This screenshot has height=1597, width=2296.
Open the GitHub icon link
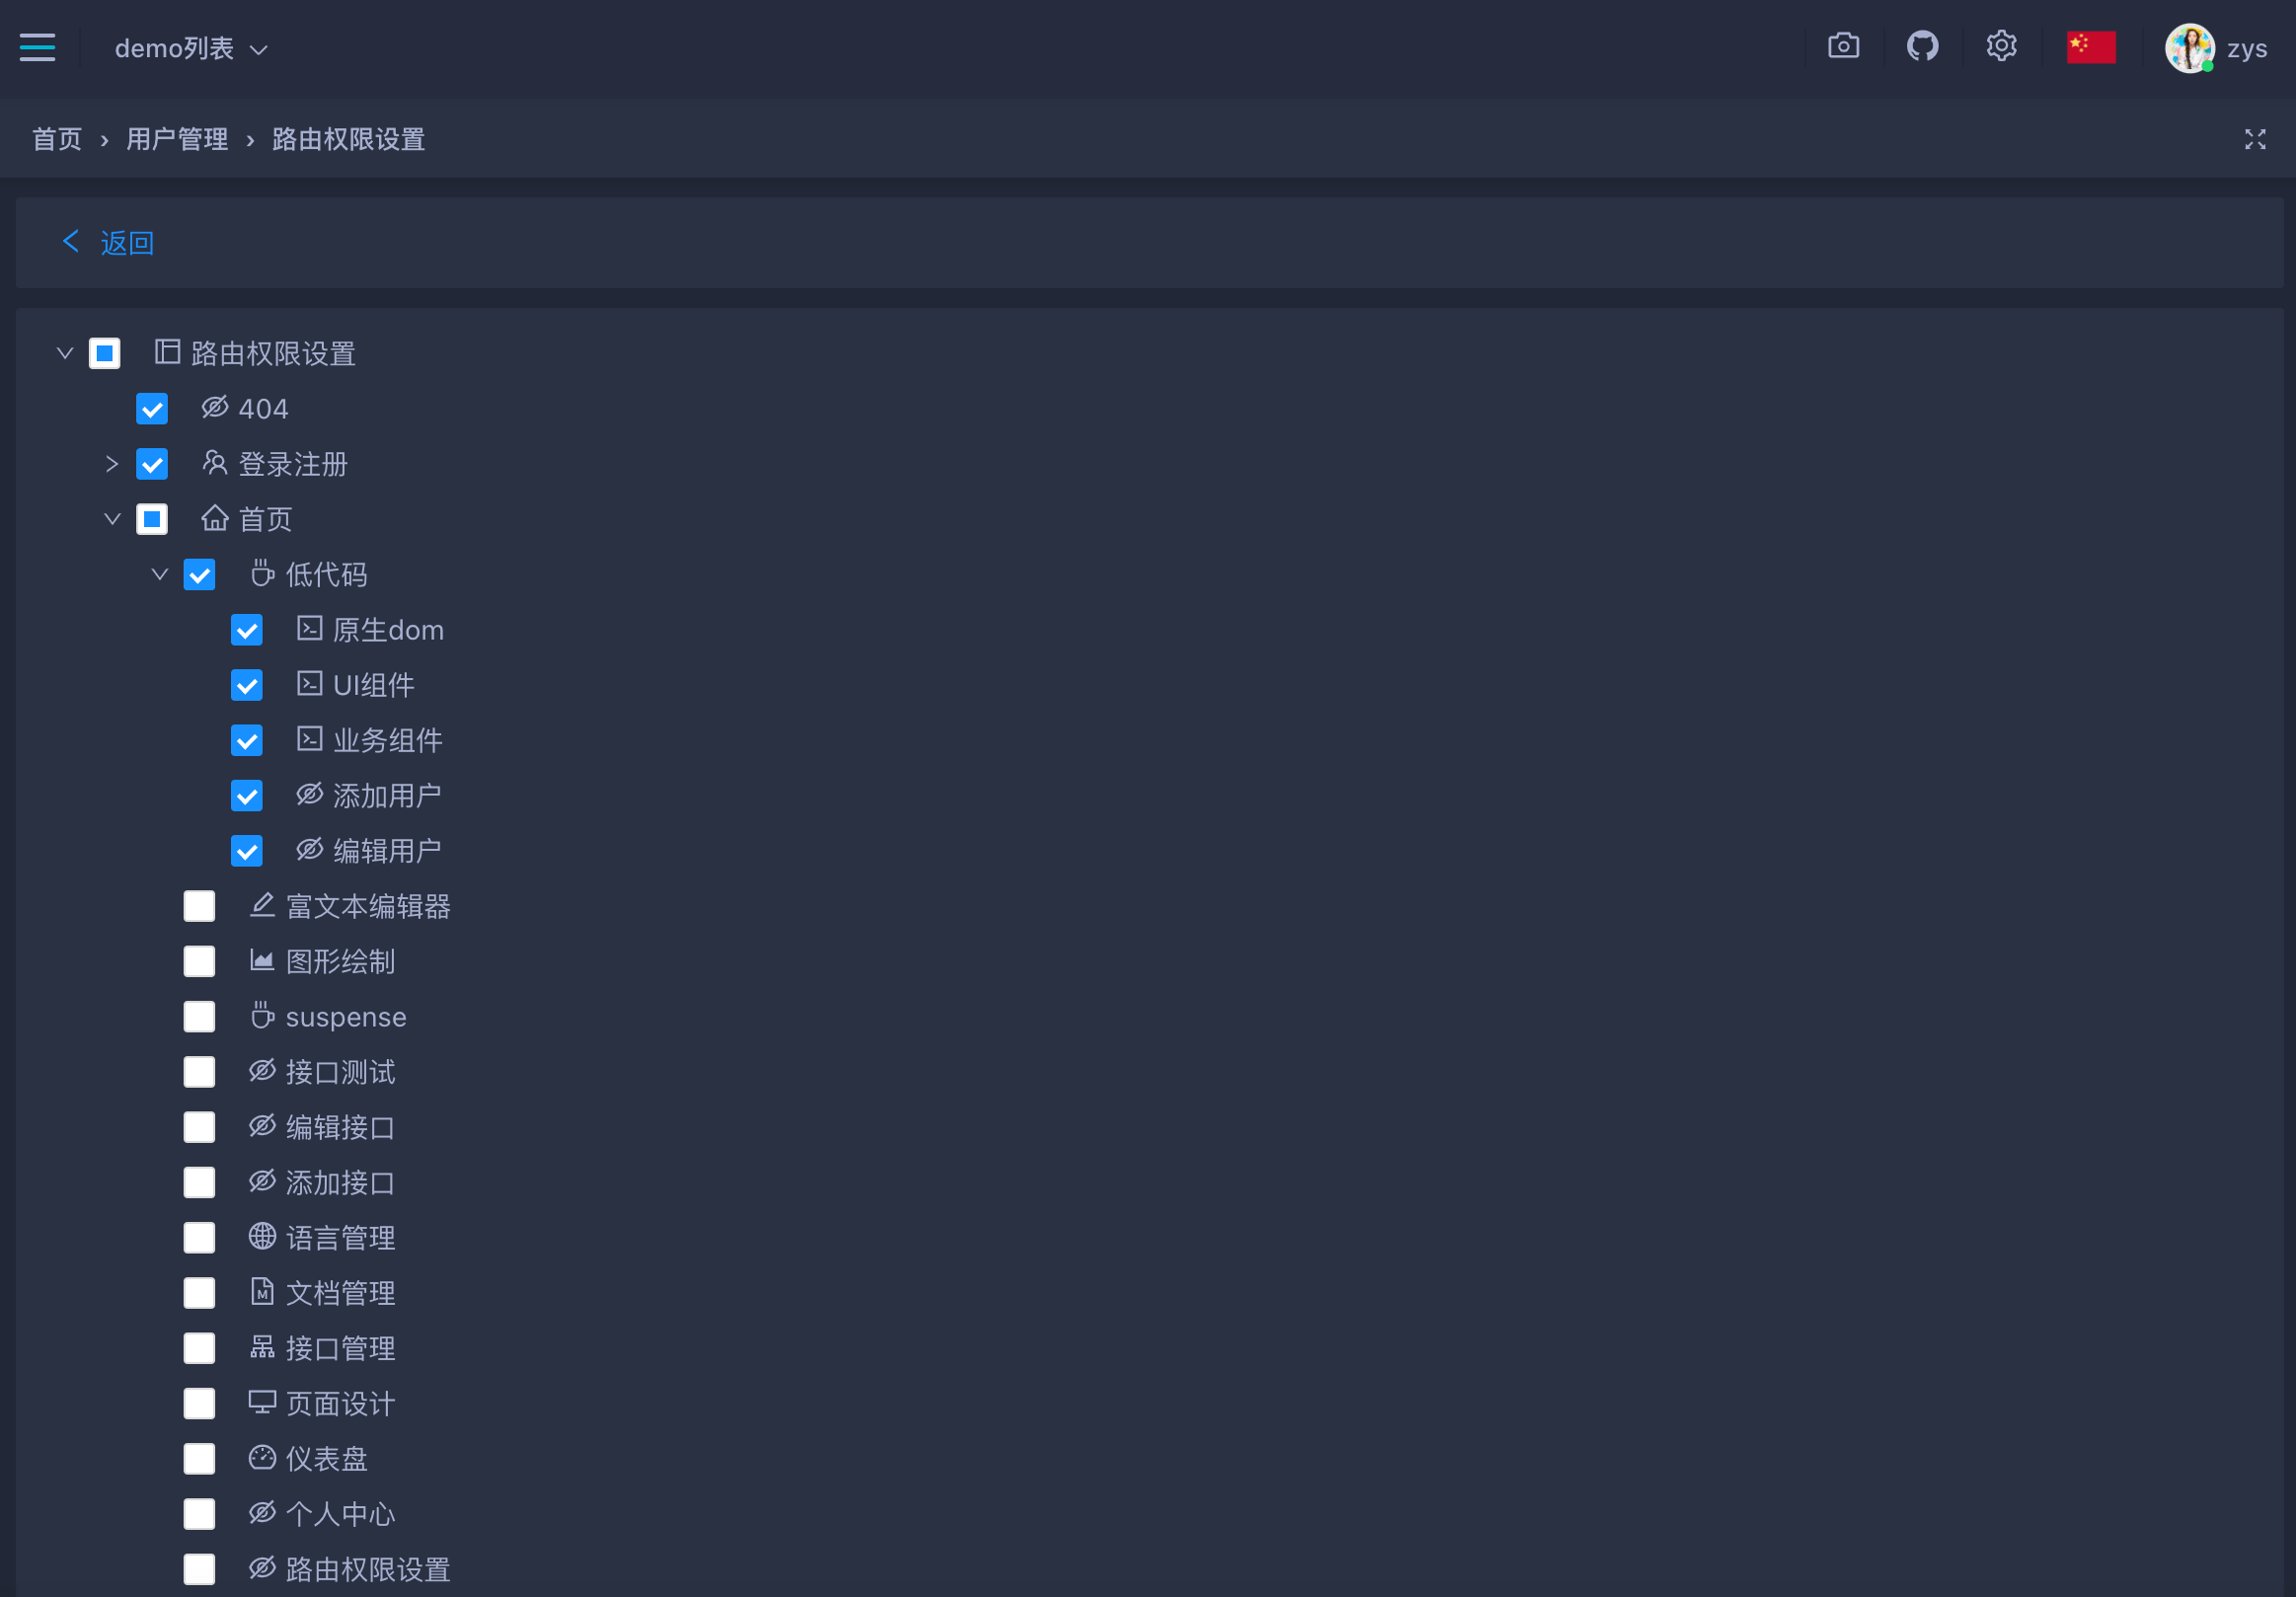1922,47
